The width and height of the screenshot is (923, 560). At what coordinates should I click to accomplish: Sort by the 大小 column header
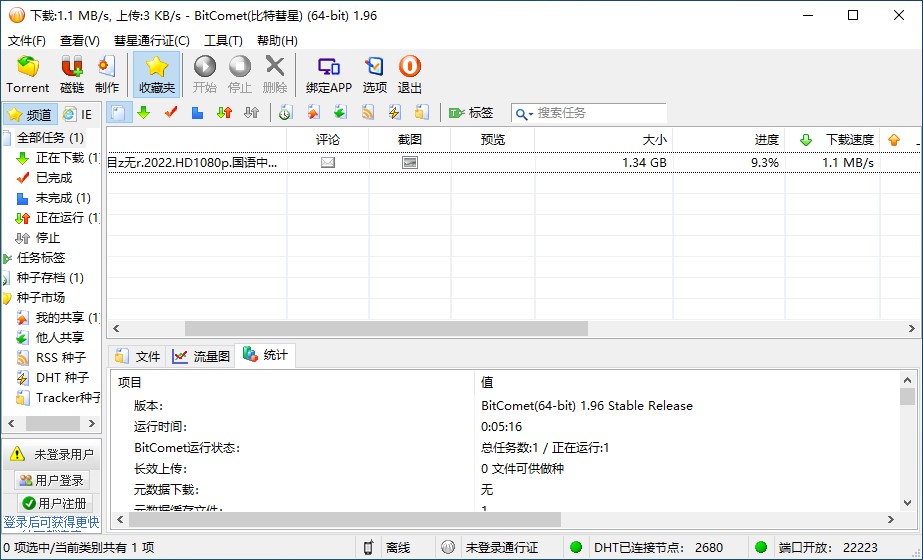[x=603, y=140]
